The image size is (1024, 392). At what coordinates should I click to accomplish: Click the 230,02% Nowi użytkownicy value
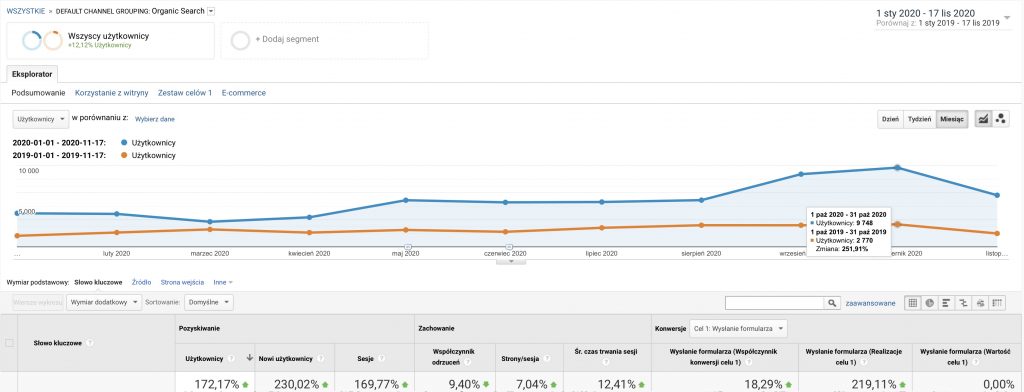pos(296,384)
